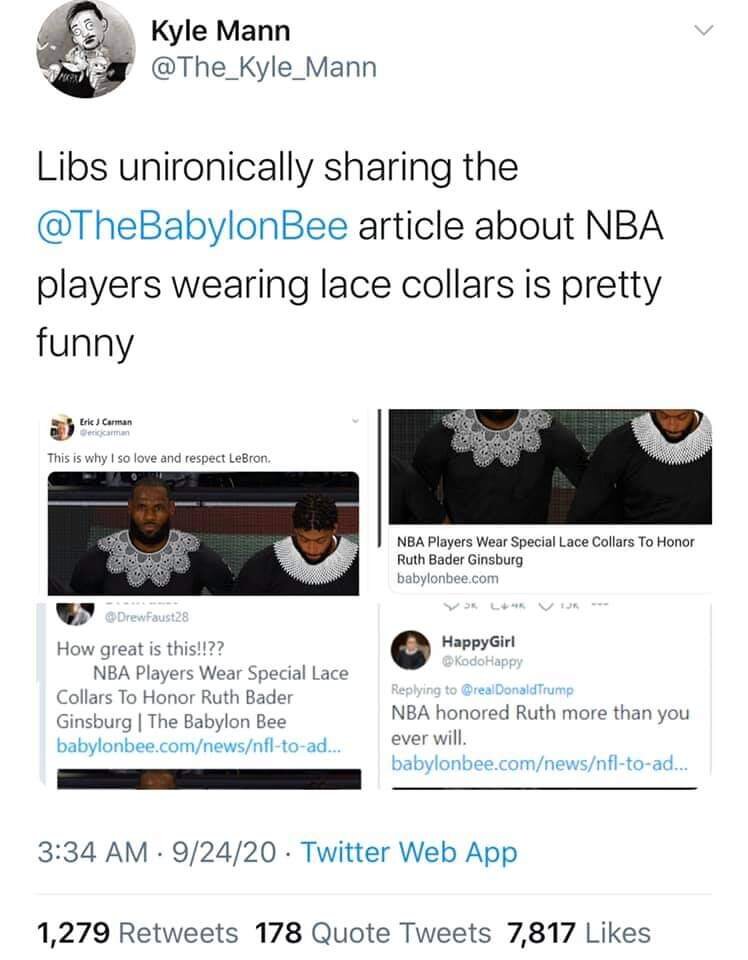
Task: Expand the tweet options chevron
Action: coord(705,30)
